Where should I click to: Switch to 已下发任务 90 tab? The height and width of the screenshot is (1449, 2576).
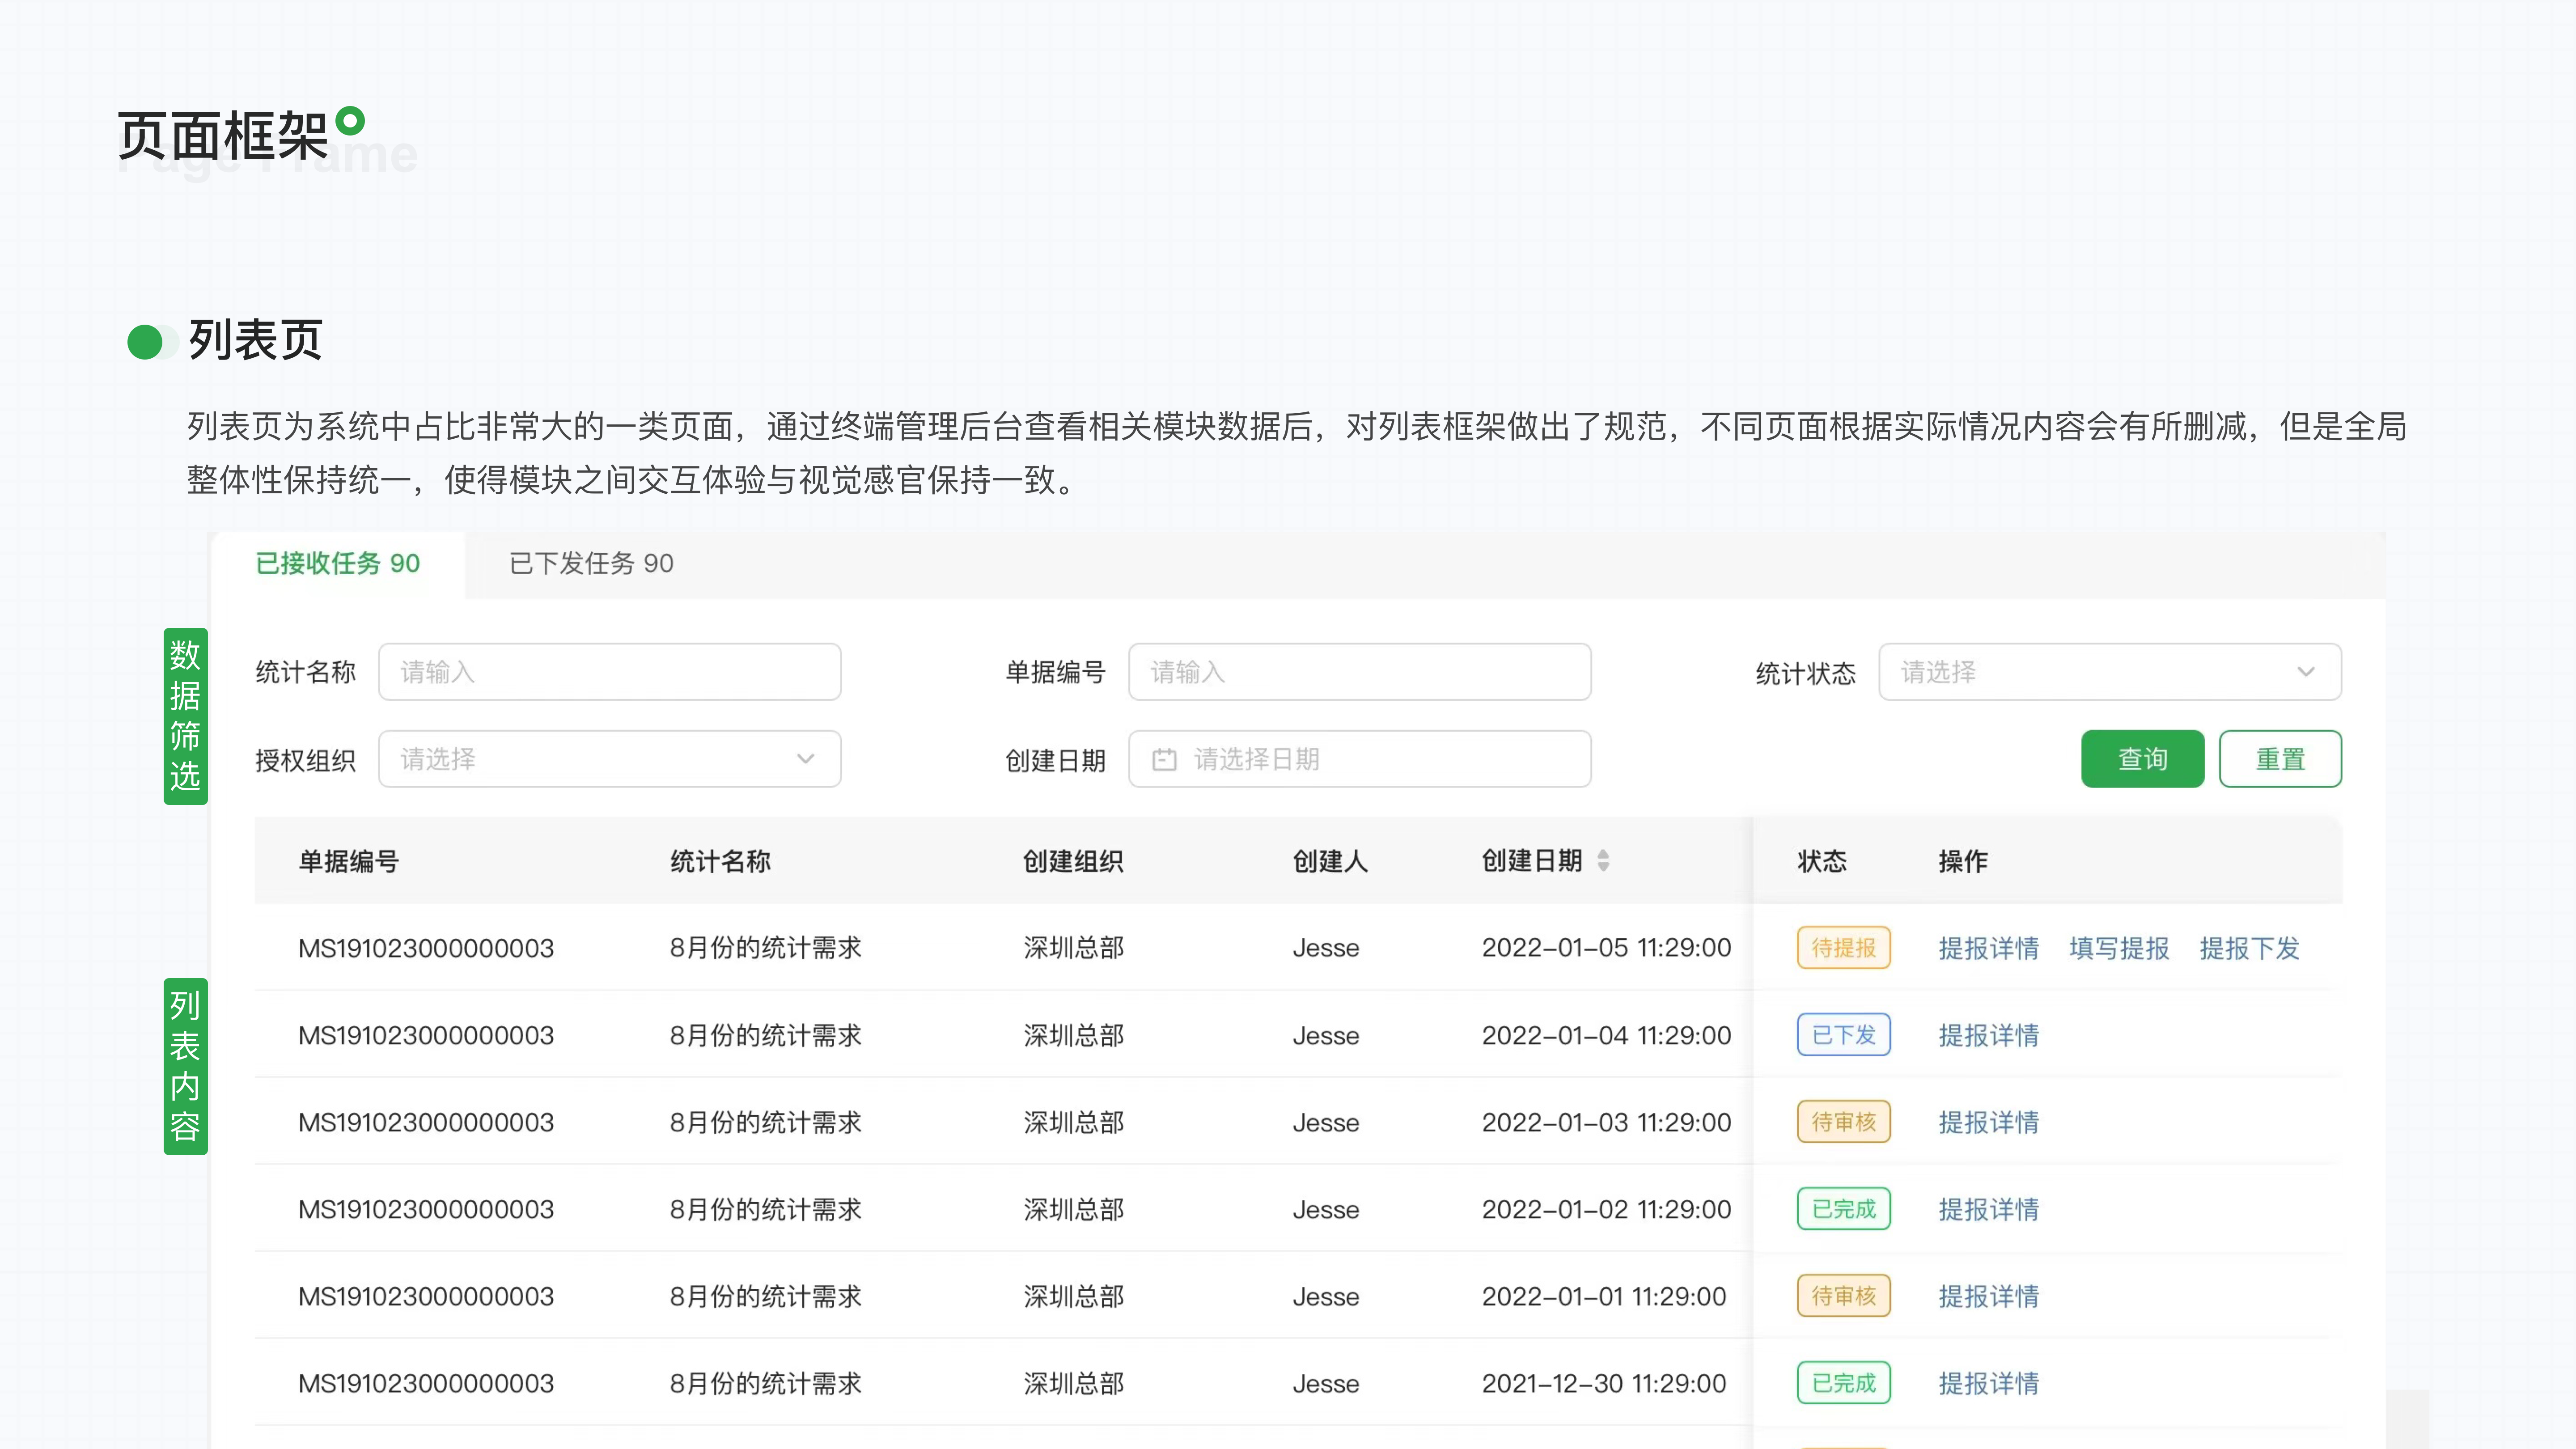592,564
